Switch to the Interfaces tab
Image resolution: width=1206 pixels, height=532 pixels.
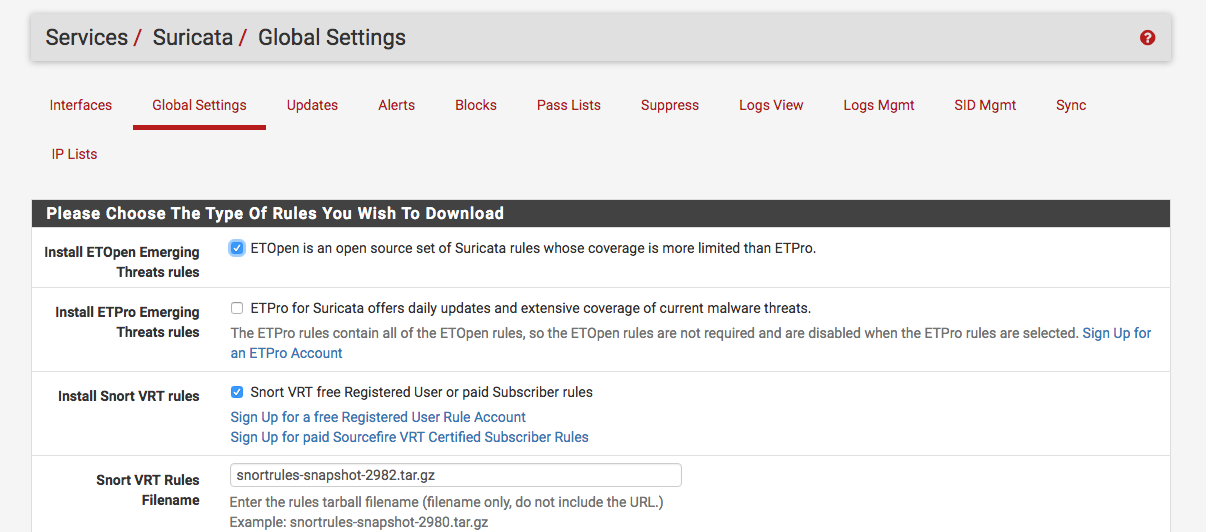click(x=81, y=105)
